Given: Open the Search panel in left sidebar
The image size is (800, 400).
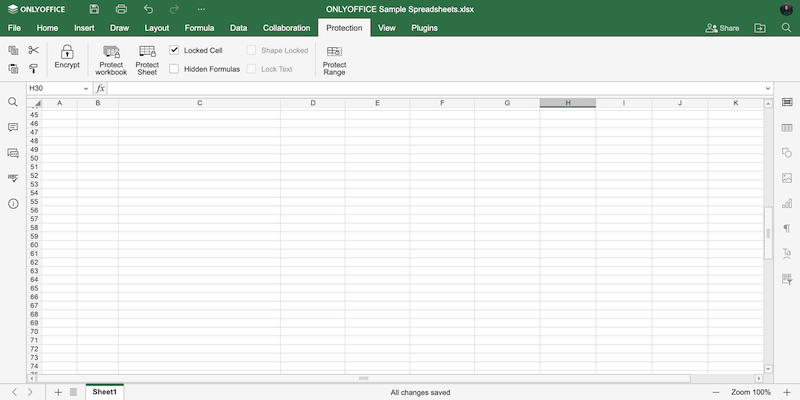Looking at the screenshot, I should (13, 102).
